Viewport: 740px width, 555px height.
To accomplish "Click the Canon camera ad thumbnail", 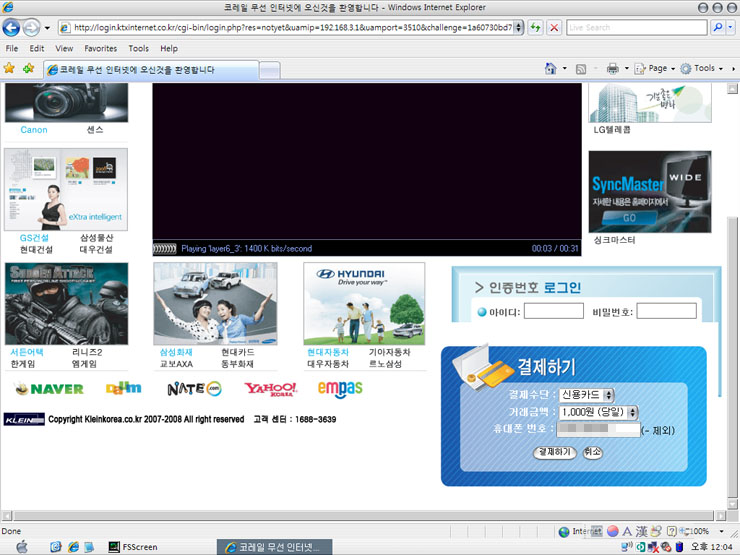I will [66, 102].
